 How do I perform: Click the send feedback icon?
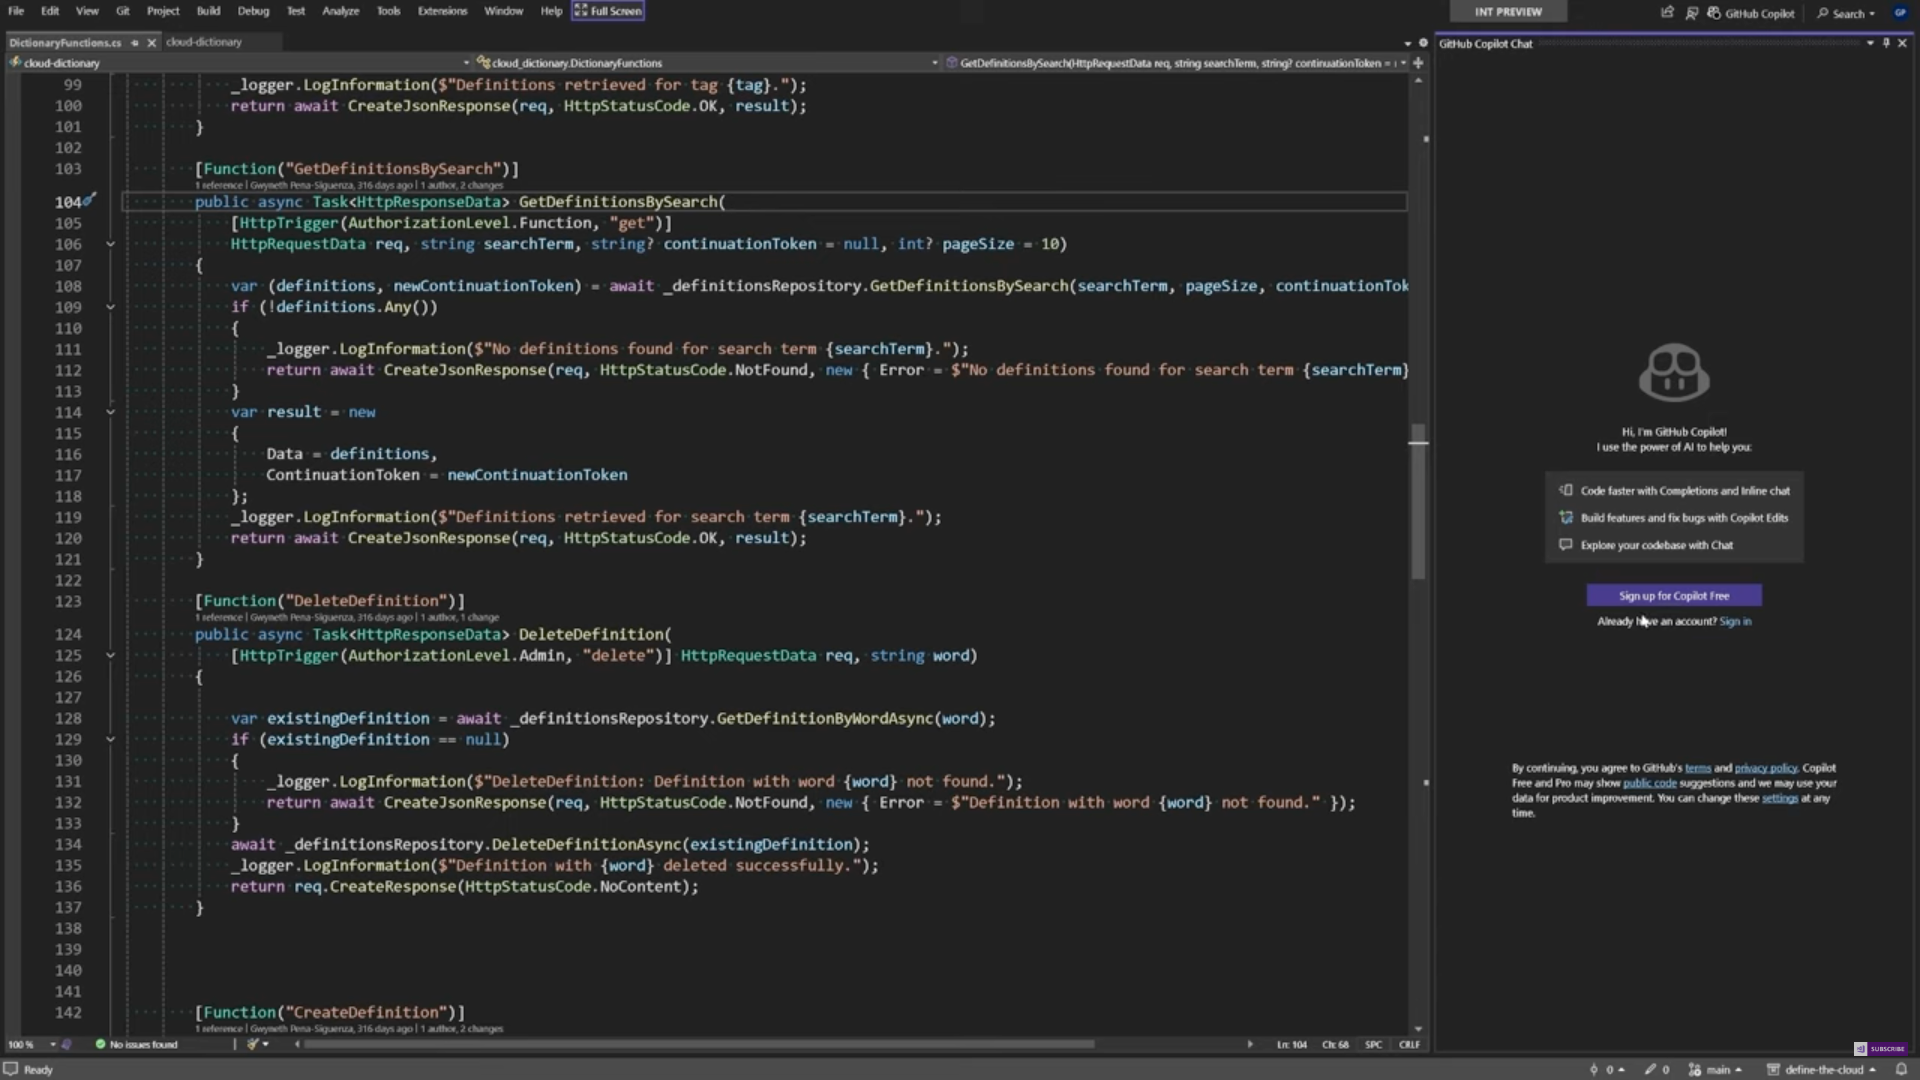[x=1691, y=13]
